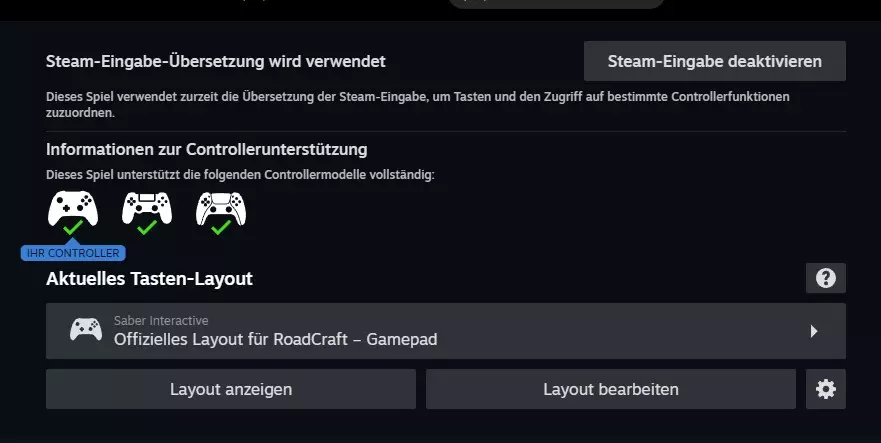Click the 'Aktuelles Tasten-Layout' heading
The image size is (881, 443).
[149, 279]
